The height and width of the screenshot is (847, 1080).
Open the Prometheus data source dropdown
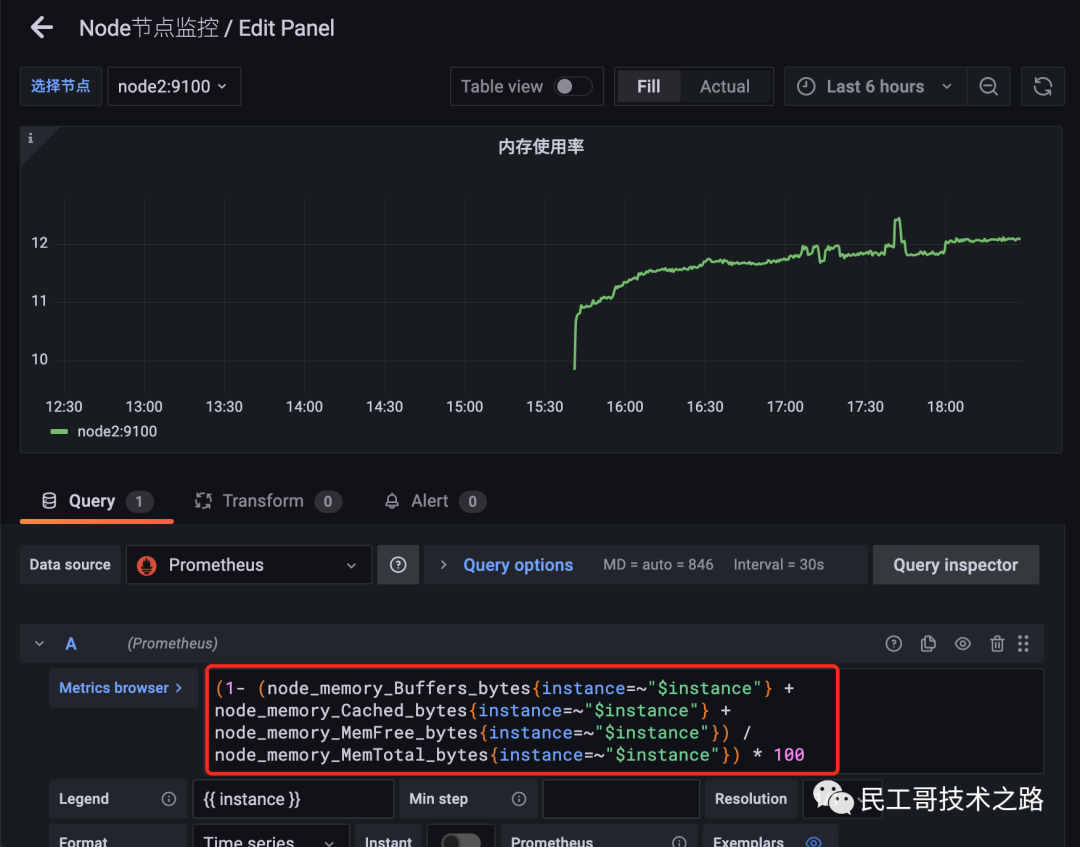[x=249, y=565]
